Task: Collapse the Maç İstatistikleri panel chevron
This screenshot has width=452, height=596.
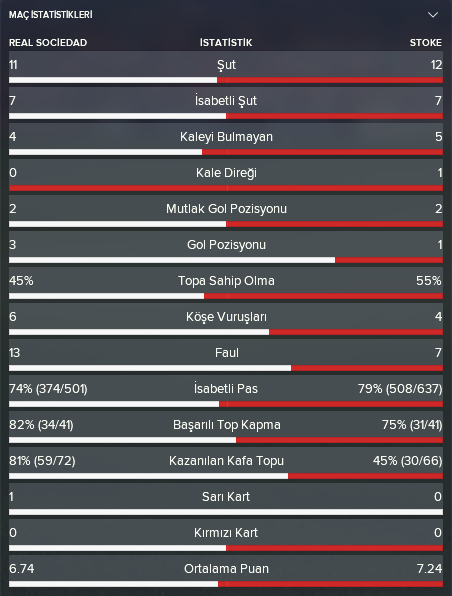Action: tap(433, 15)
